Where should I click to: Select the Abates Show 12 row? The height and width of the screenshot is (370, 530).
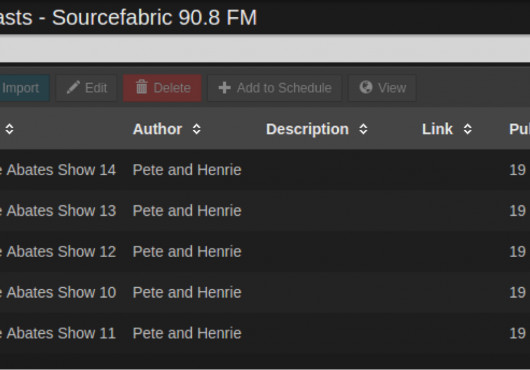(x=265, y=251)
